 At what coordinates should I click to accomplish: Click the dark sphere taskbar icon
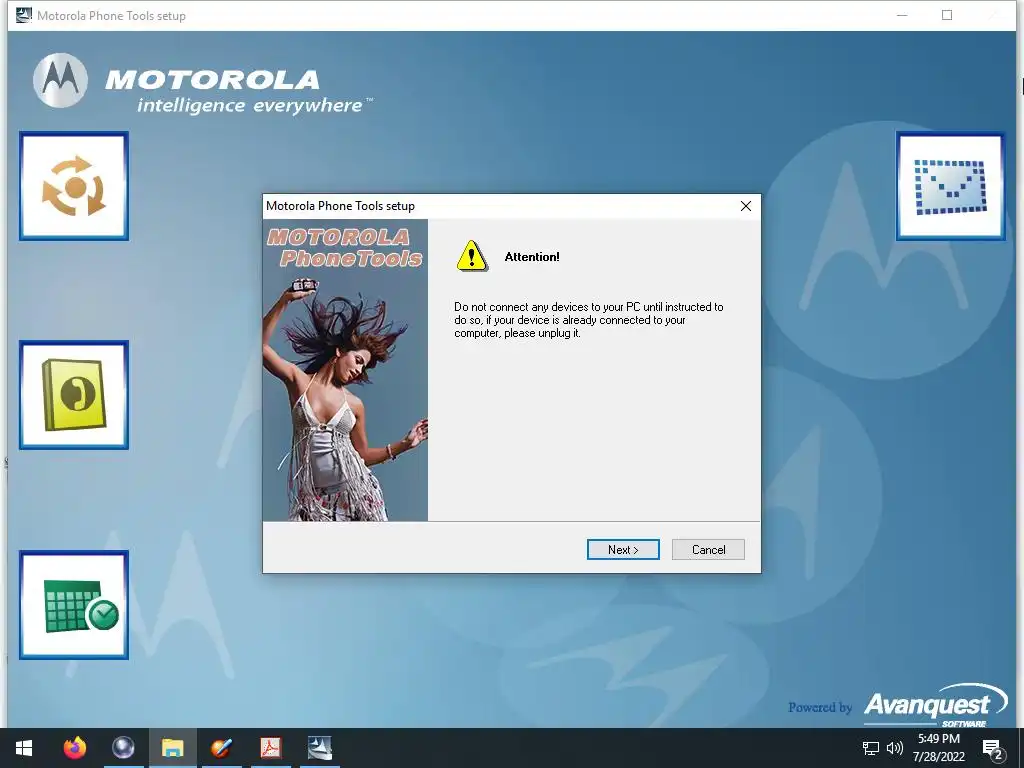pos(123,748)
